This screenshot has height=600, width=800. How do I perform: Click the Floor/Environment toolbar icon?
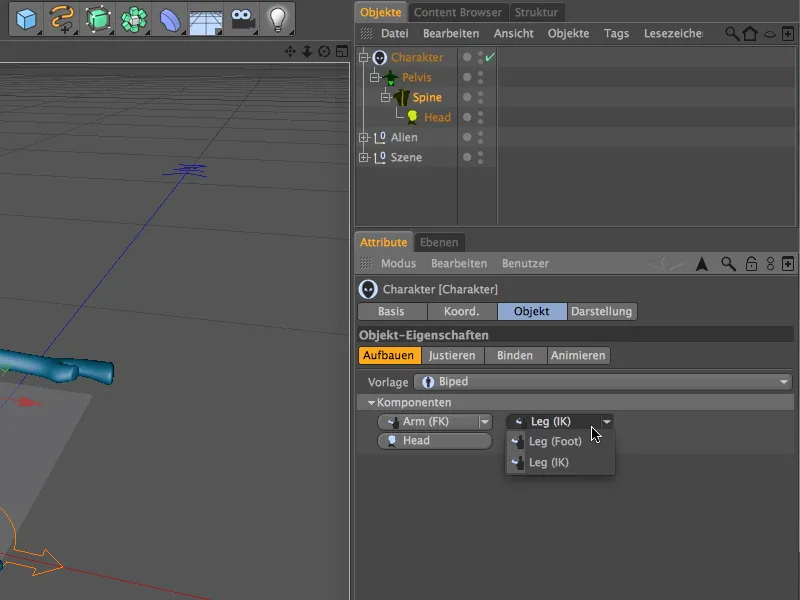(205, 17)
